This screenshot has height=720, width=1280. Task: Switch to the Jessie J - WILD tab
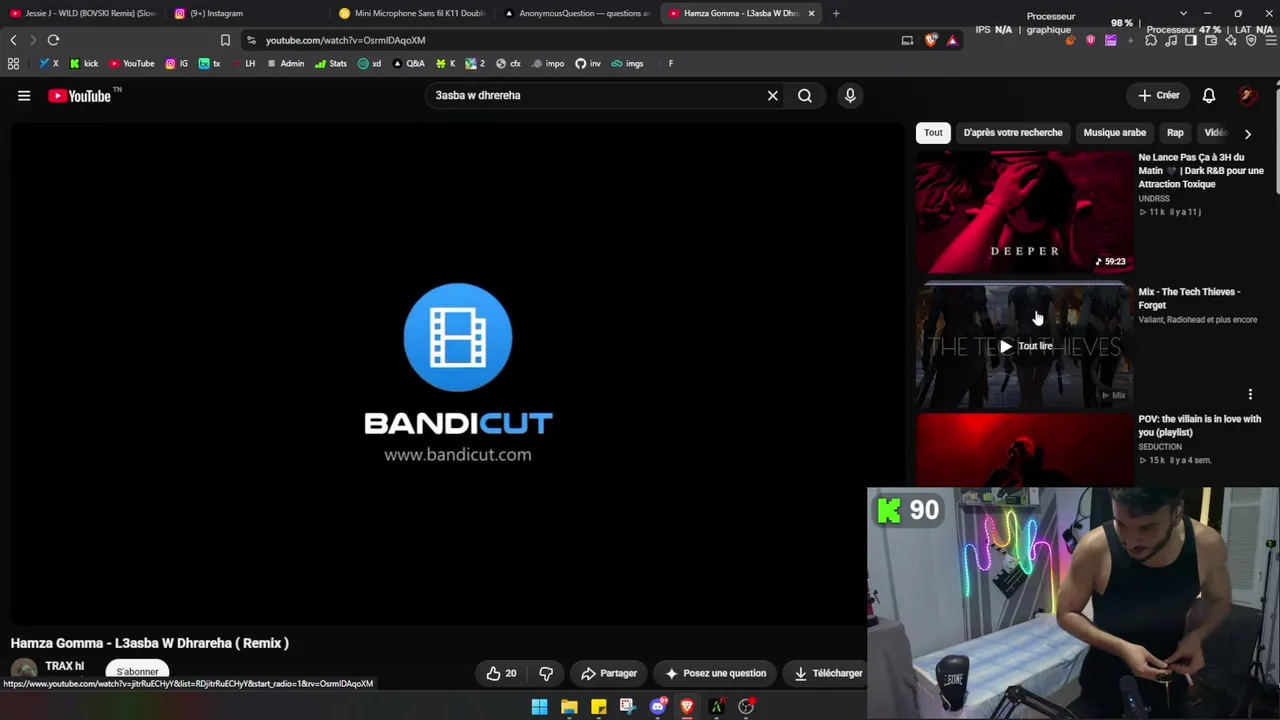(x=83, y=13)
